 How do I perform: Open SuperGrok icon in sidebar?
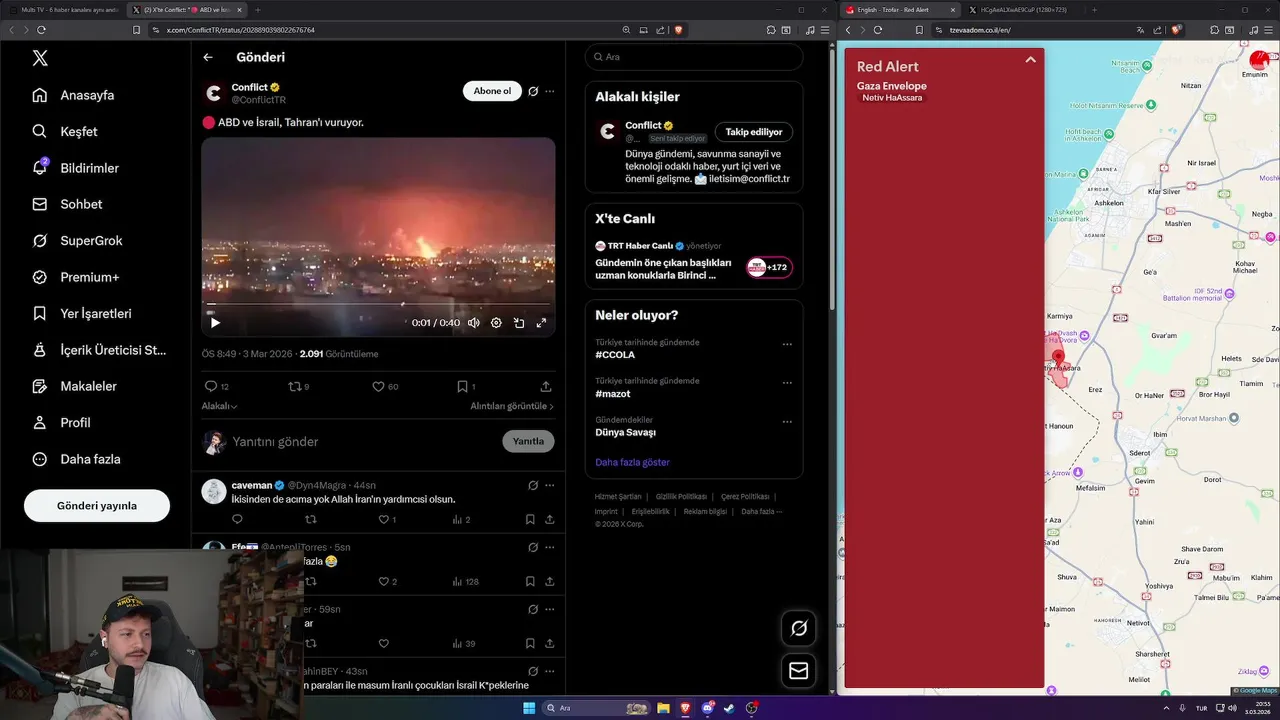(40, 241)
